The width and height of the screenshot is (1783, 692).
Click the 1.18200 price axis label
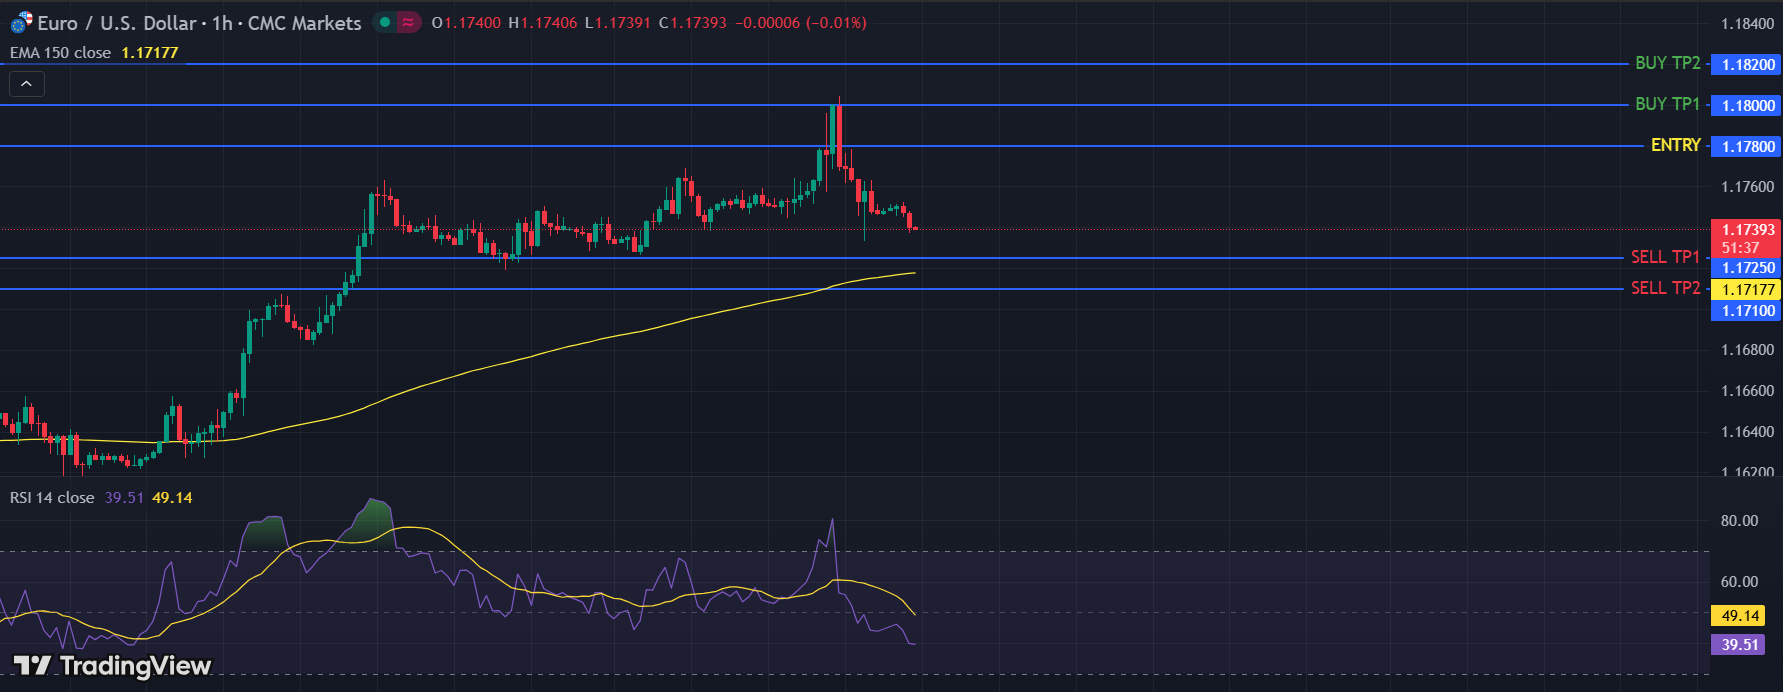pos(1747,65)
